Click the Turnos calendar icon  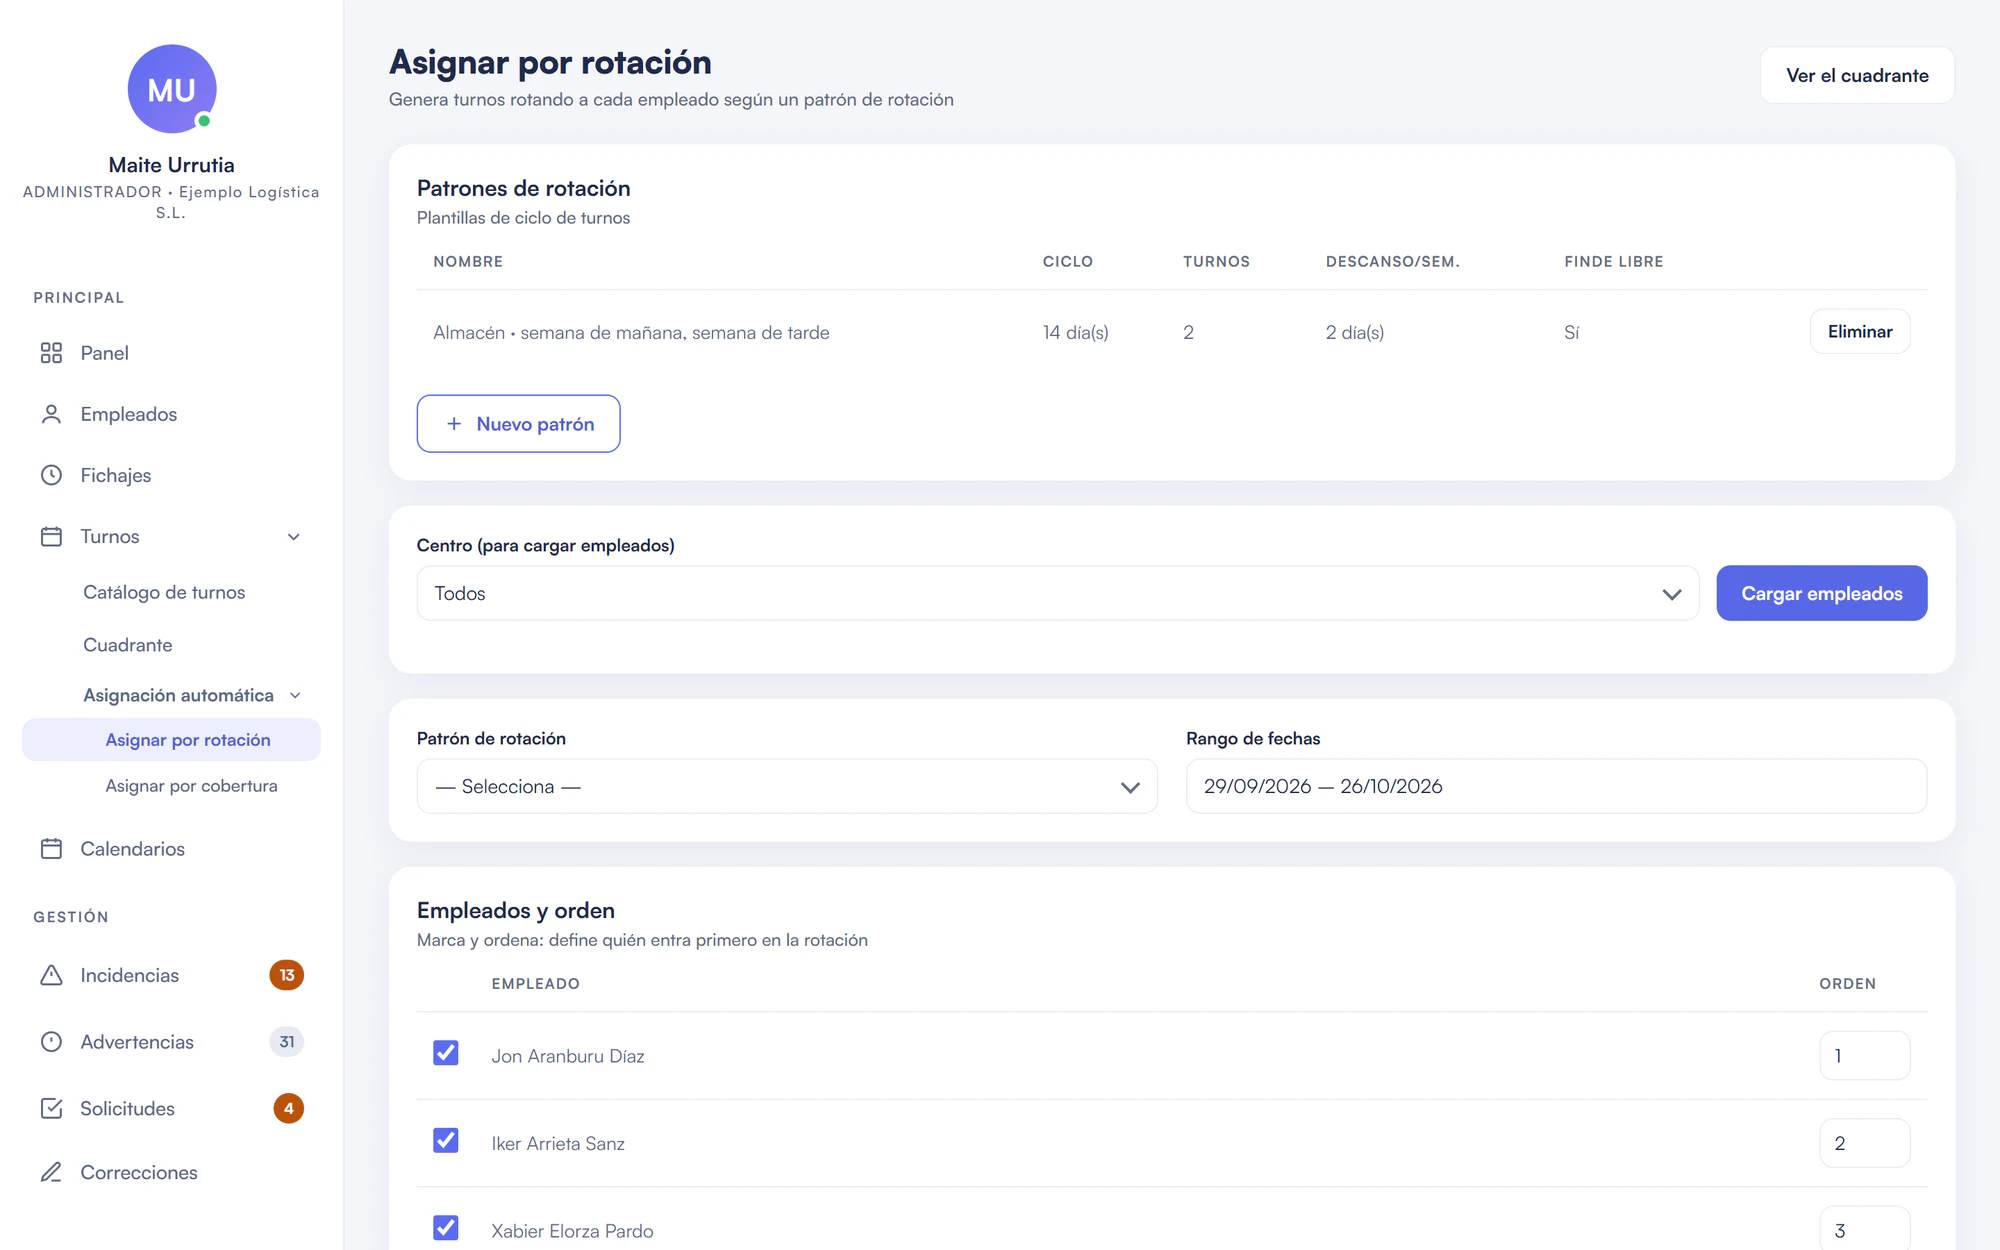51,536
